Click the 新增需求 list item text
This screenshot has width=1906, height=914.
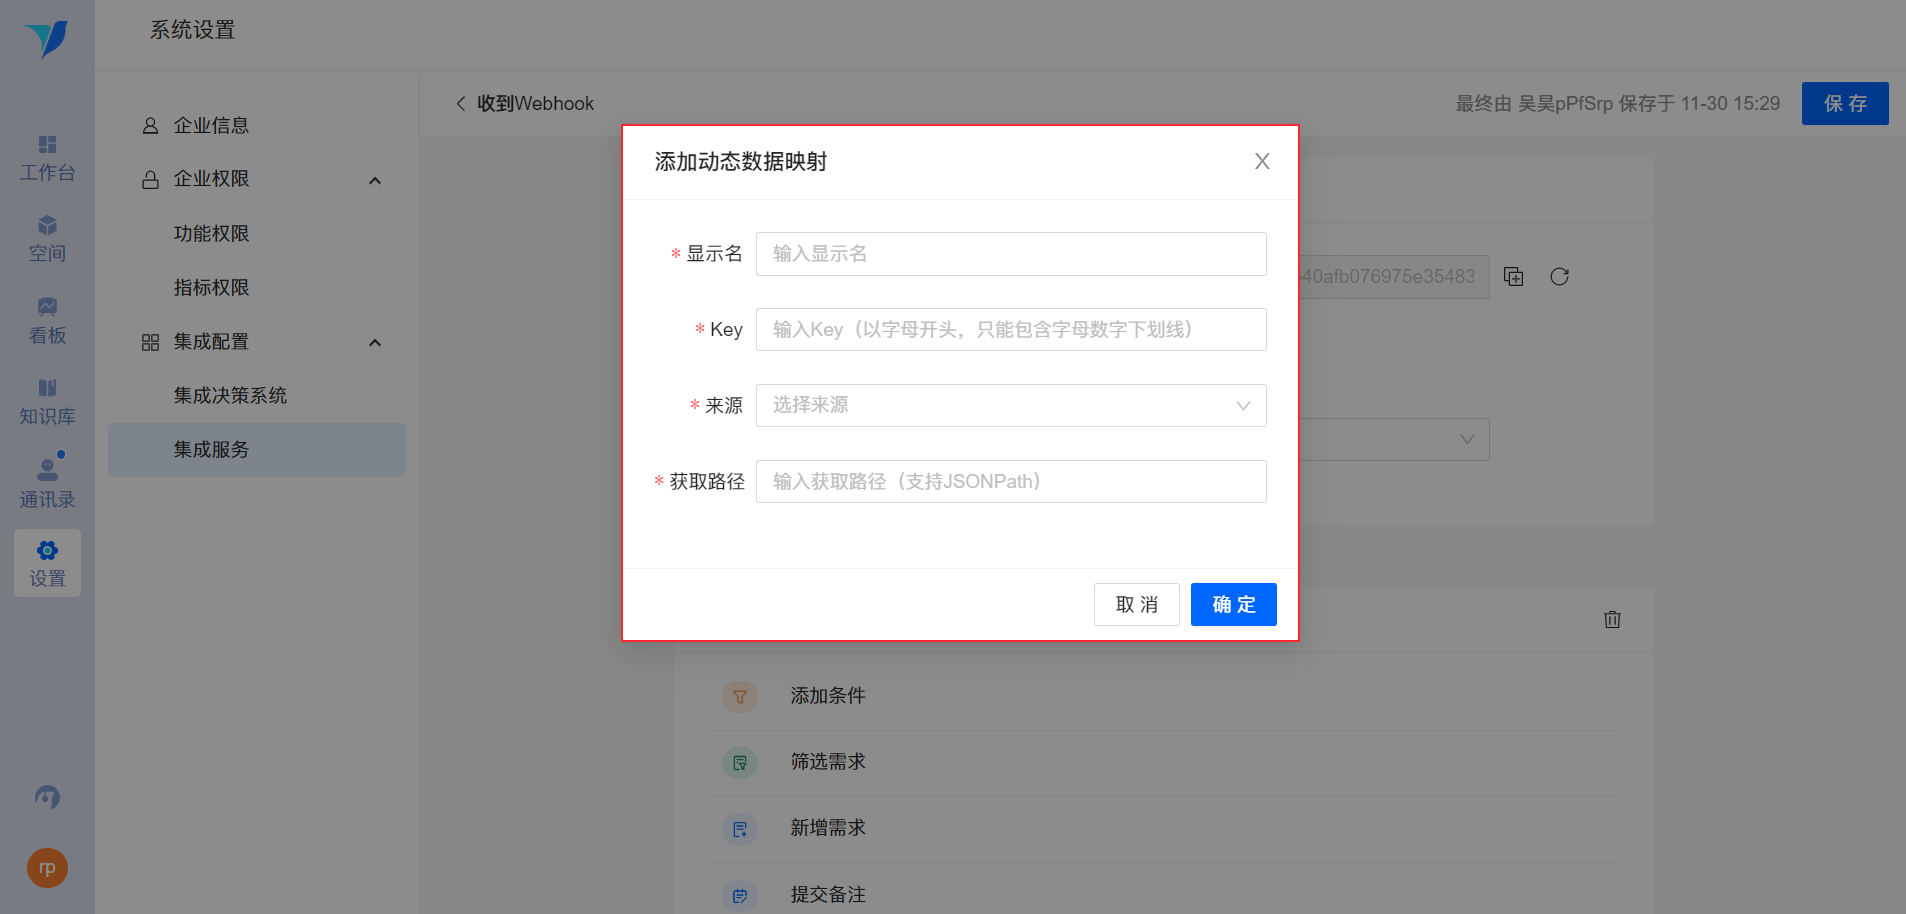[828, 828]
